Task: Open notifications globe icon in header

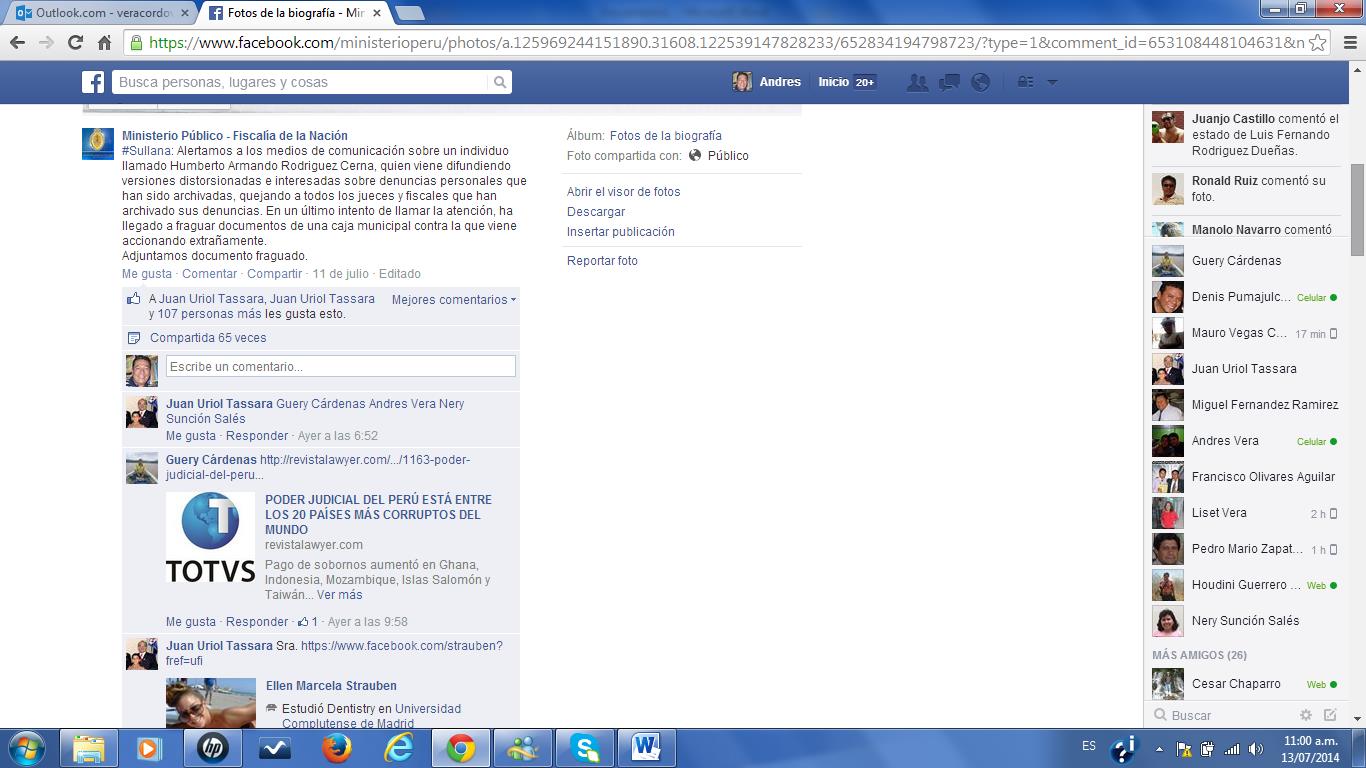Action: [x=980, y=82]
